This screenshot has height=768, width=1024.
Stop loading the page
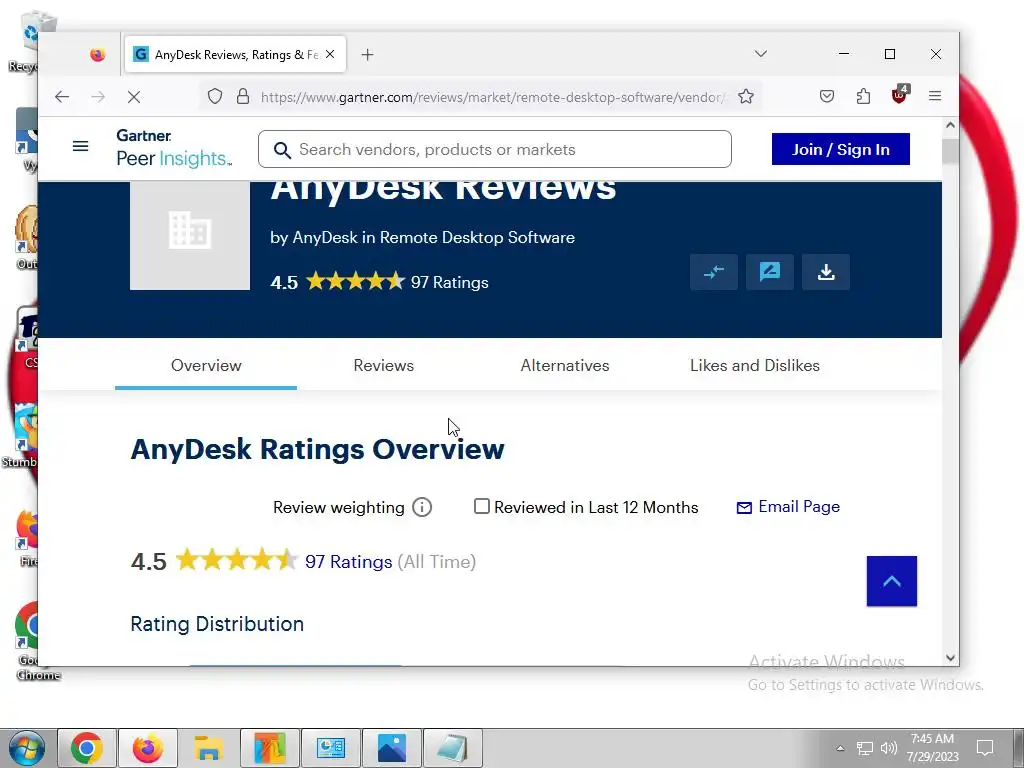coord(134,97)
